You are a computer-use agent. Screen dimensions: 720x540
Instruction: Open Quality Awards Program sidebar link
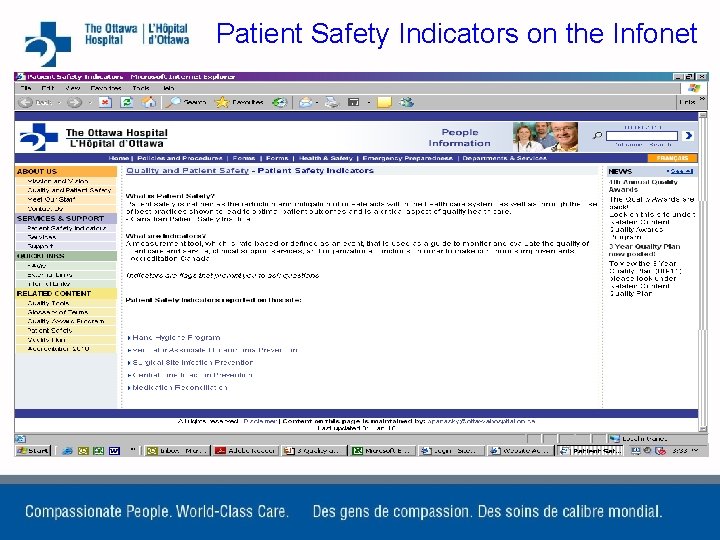(66, 321)
